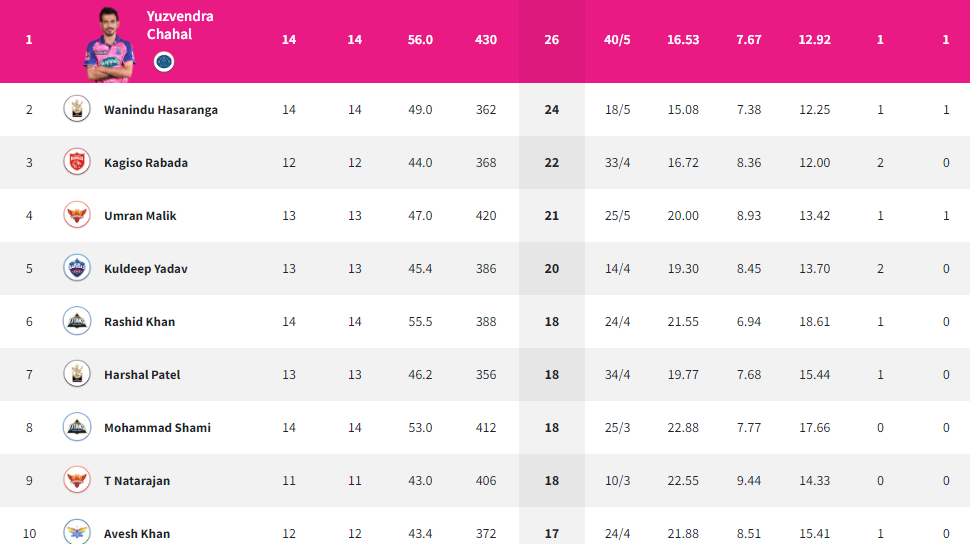Screen dimensions: 970x544
Task: Open Wanindu Hasaranga's player link
Action: [161, 110]
